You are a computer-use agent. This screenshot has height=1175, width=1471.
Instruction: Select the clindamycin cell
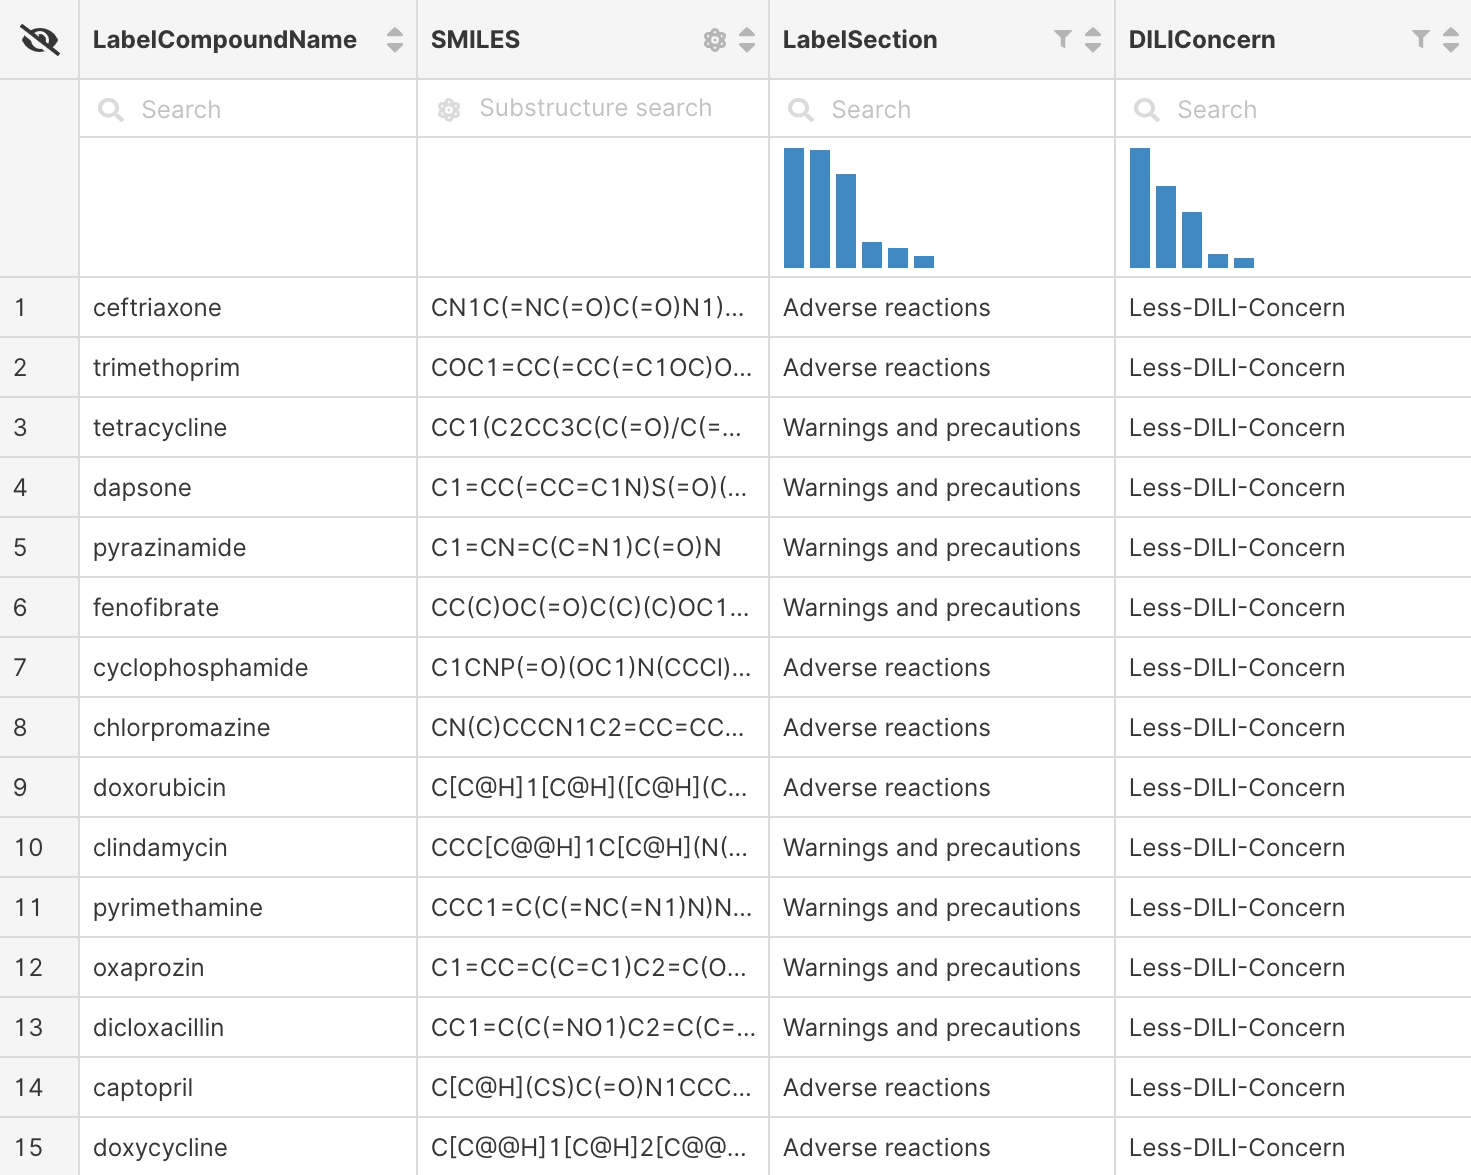(248, 847)
